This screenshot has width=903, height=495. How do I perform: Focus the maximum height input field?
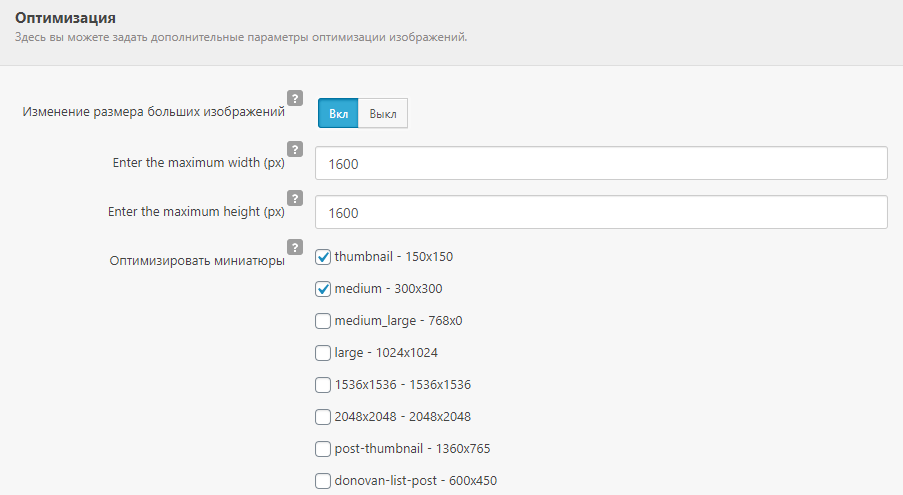pos(601,212)
